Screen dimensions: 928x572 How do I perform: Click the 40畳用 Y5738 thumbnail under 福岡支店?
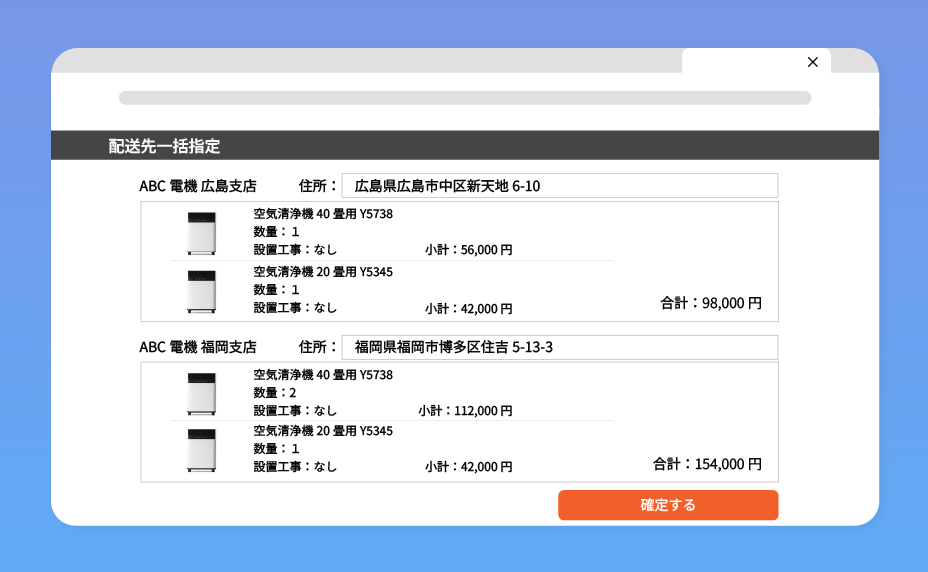201,393
